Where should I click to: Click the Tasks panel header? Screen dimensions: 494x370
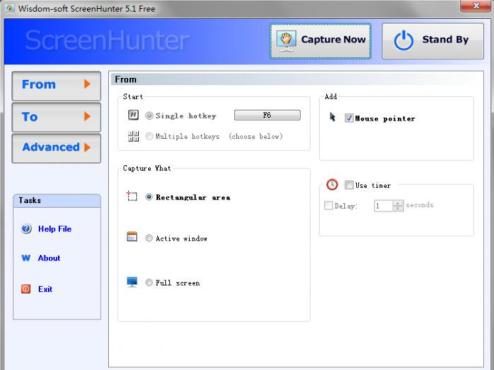57,201
